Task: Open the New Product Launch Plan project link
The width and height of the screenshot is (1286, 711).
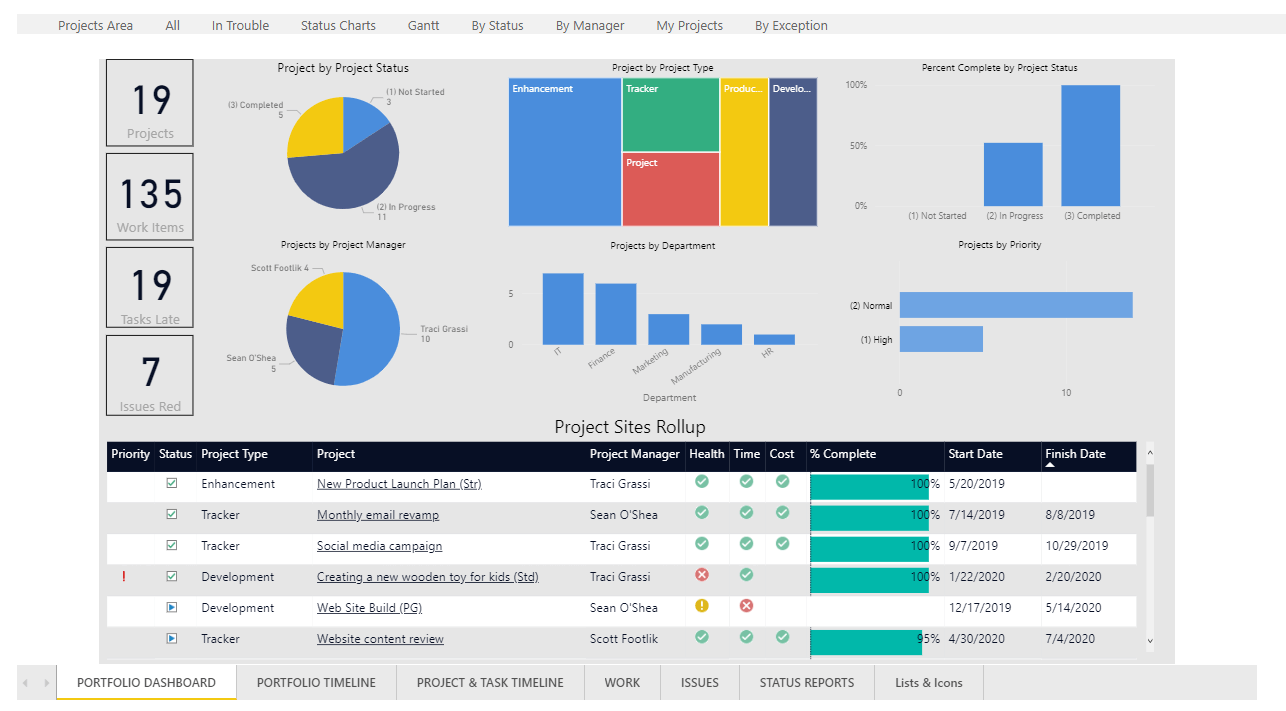Action: 398,483
